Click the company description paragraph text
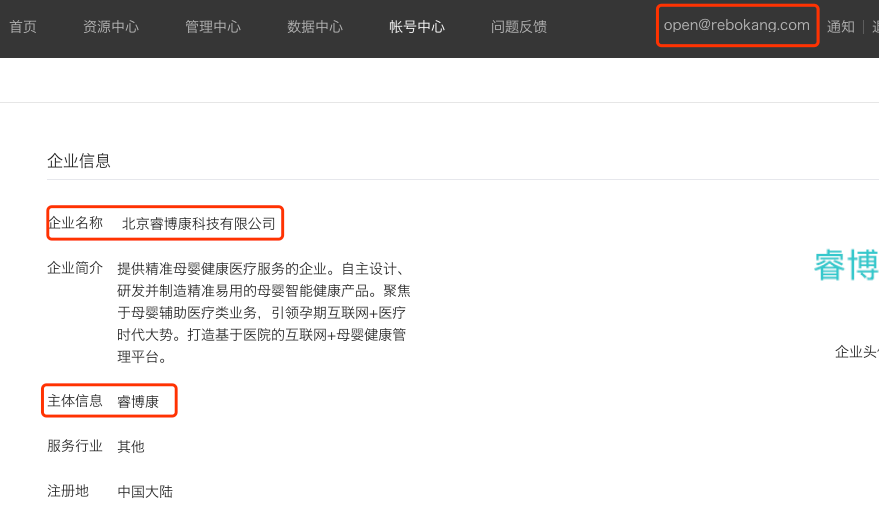 (264, 313)
